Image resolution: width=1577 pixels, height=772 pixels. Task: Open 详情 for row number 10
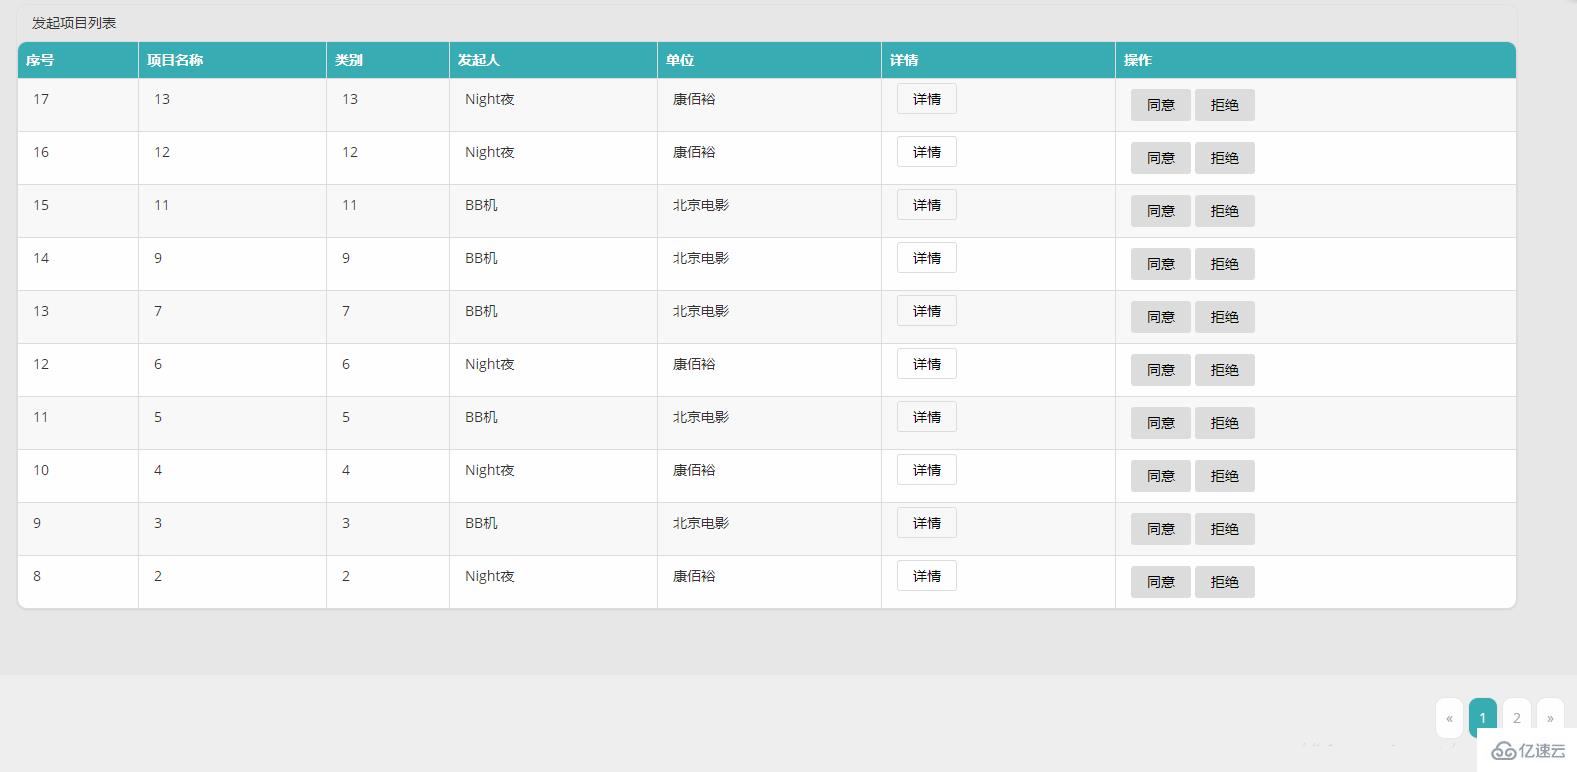coord(926,470)
